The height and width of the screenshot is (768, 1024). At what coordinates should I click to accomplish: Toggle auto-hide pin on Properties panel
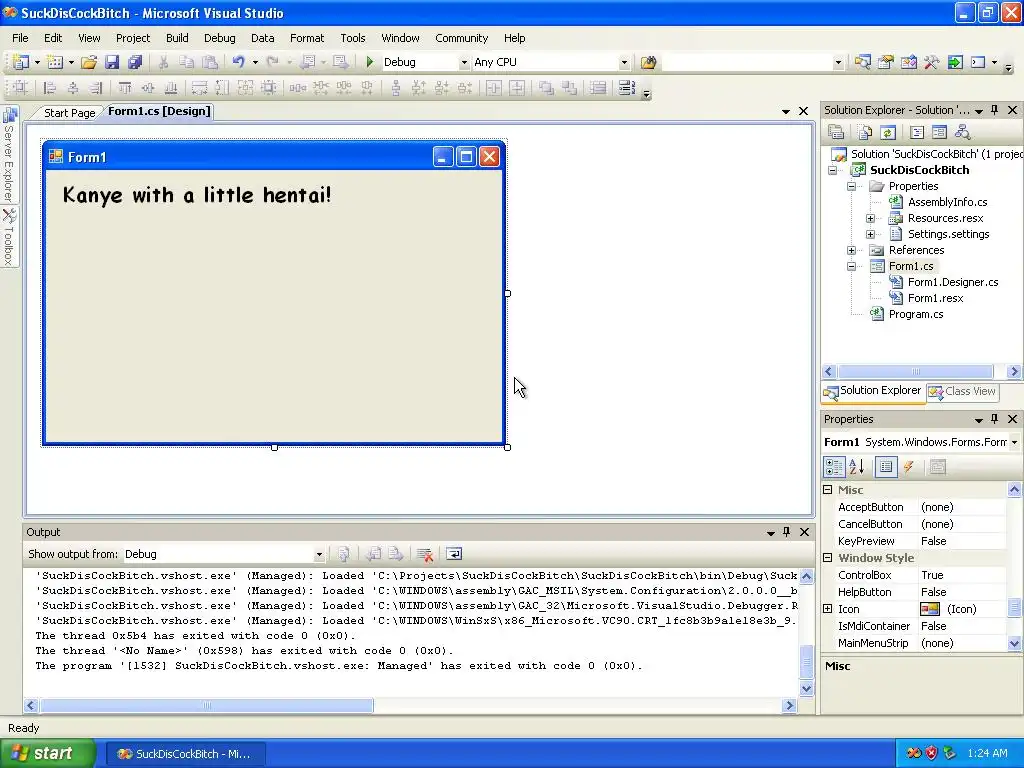pyautogui.click(x=995, y=419)
